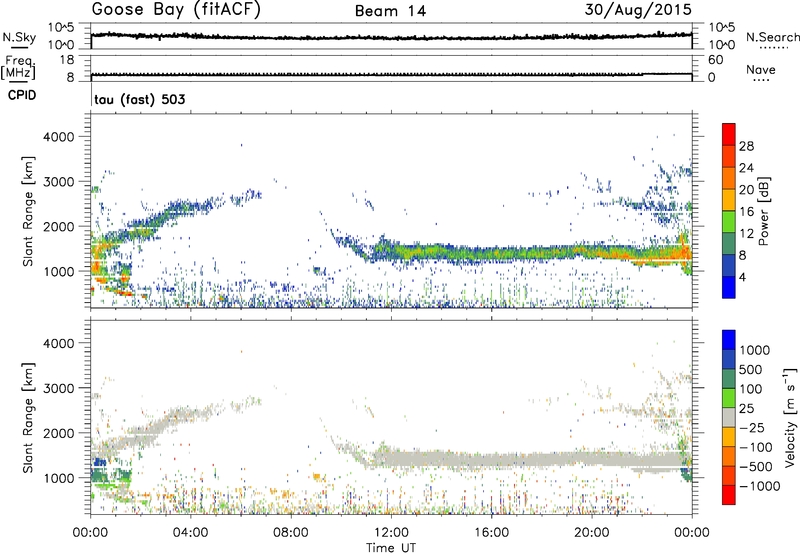Image resolution: width=800 pixels, height=554 pixels.
Task: Click the 'Power [dB]' colorbar label
Action: [x=763, y=211]
